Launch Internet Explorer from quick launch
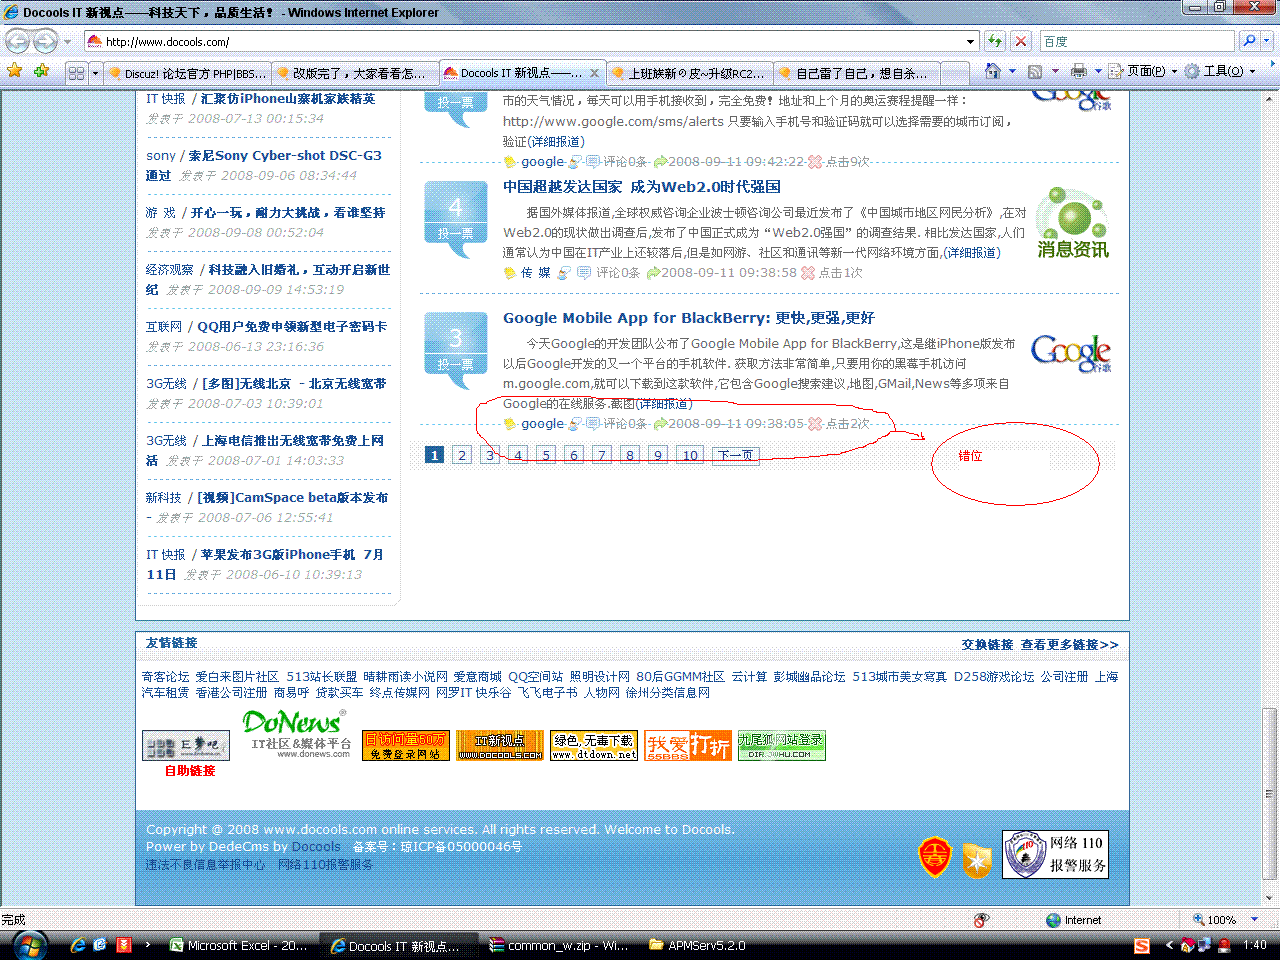 click(77, 945)
